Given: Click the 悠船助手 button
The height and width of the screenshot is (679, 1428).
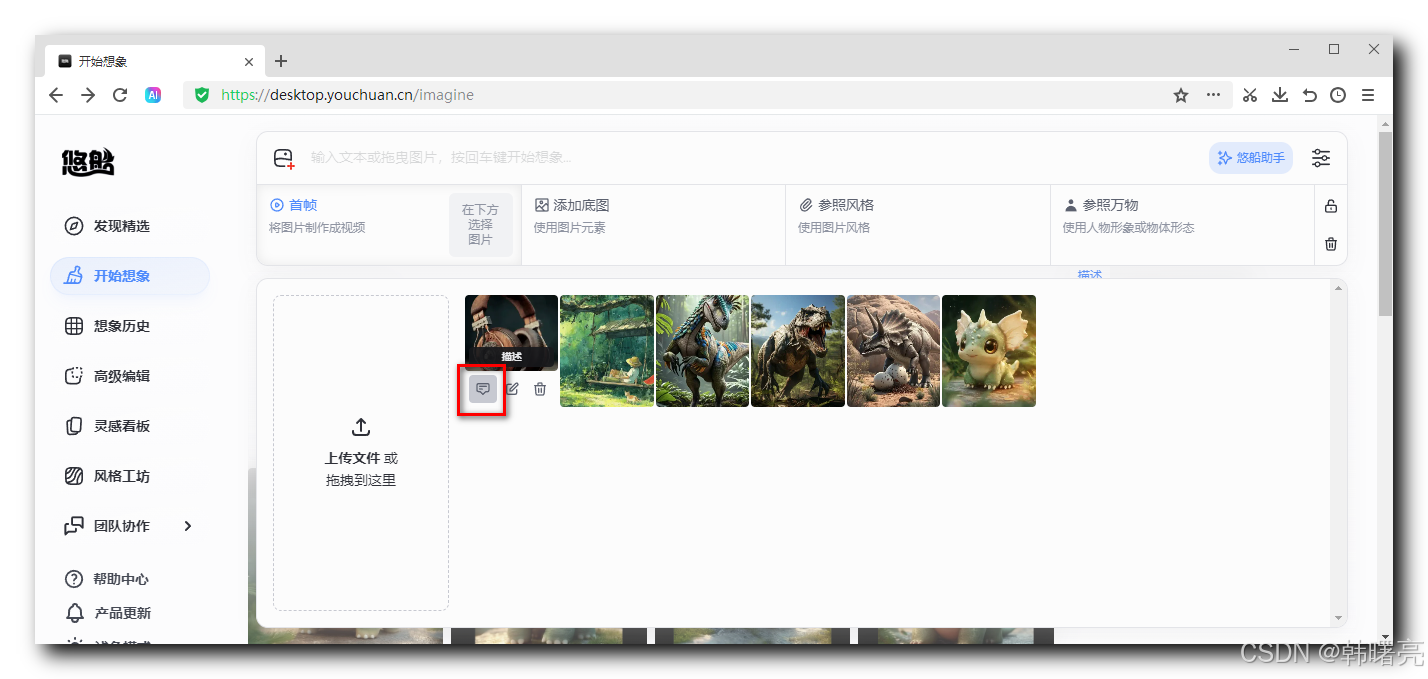Looking at the screenshot, I should [1251, 158].
